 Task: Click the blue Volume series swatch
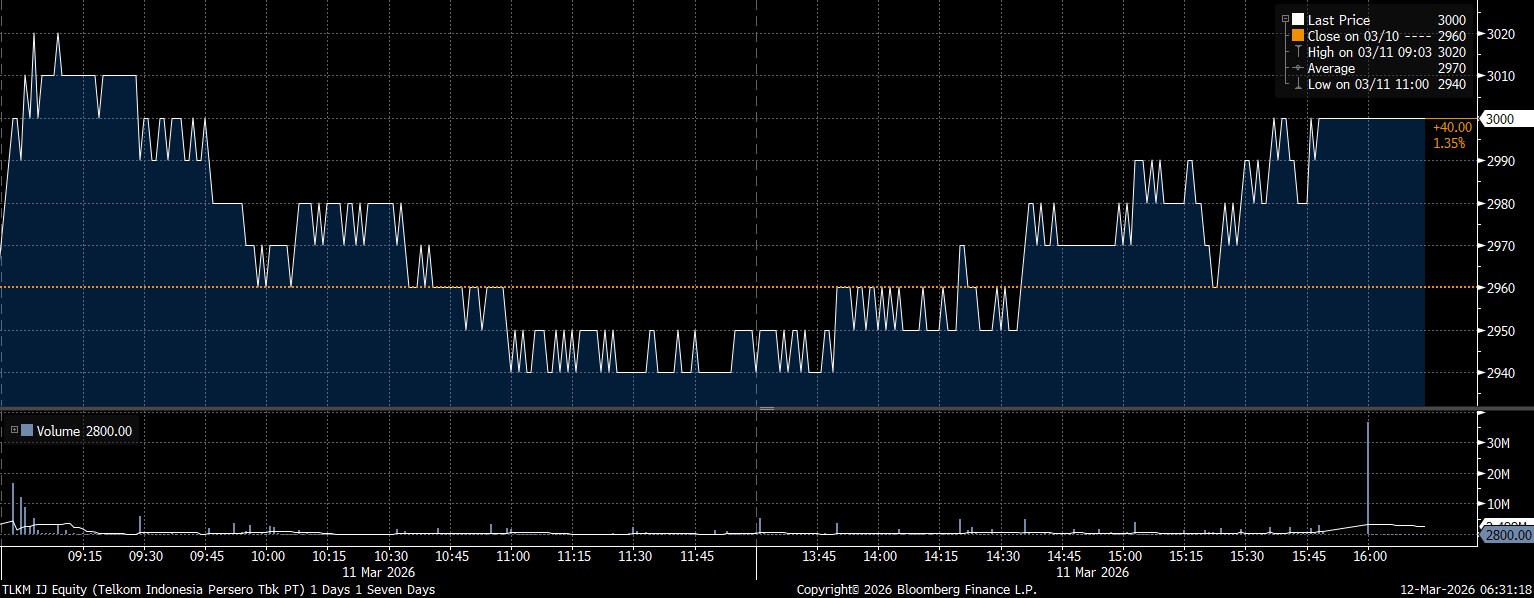tap(27, 431)
